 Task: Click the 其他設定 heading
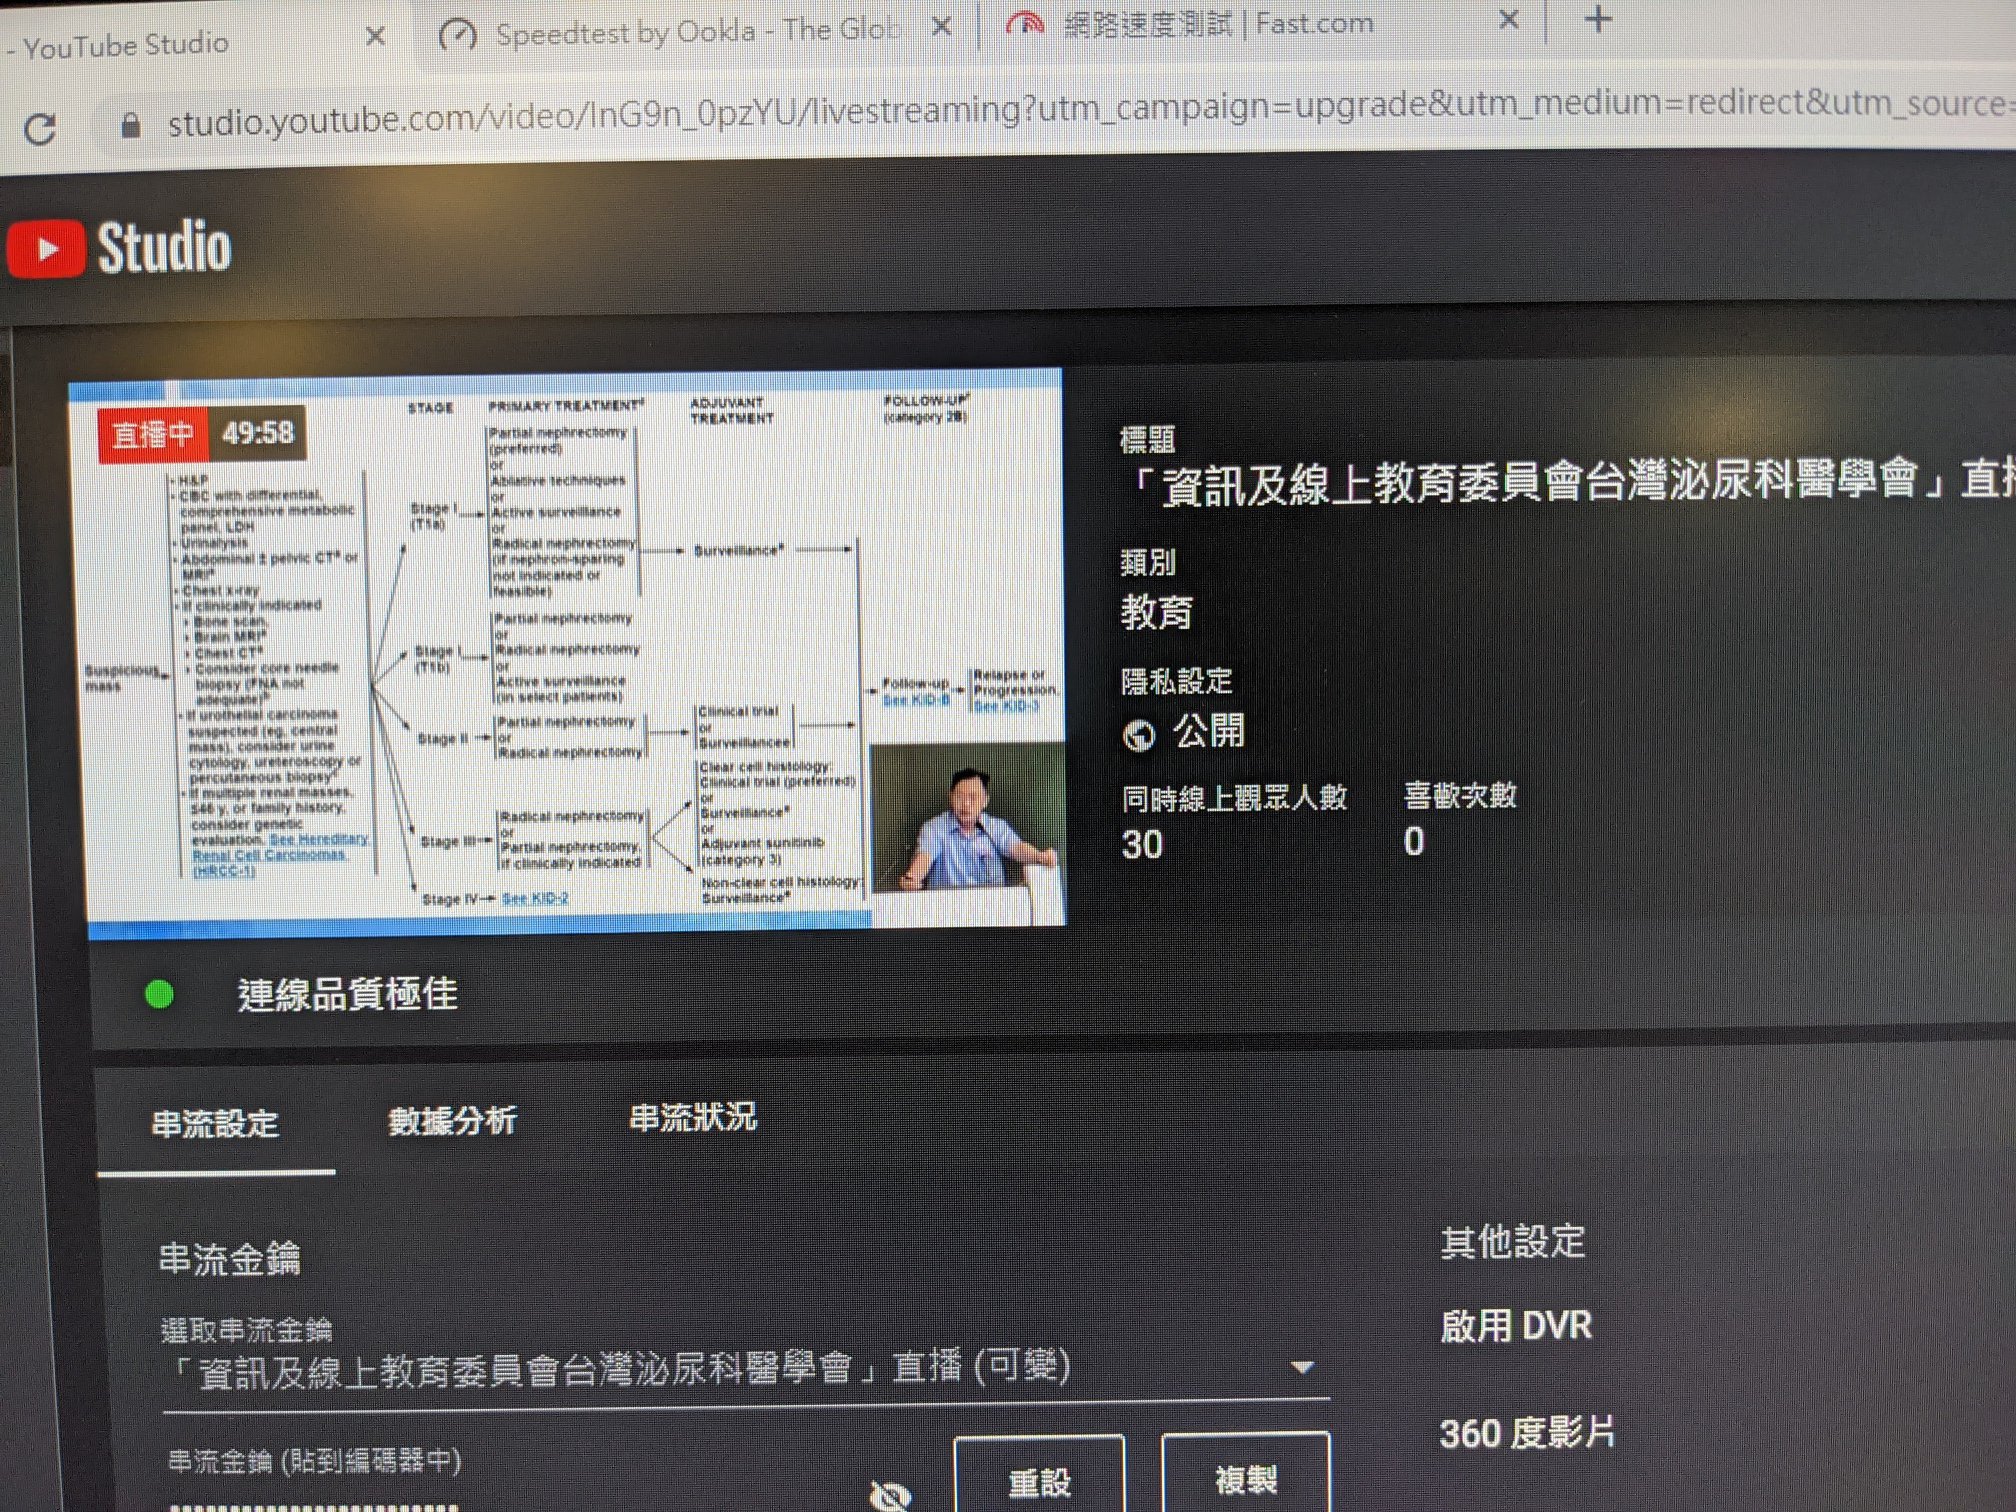tap(1513, 1242)
